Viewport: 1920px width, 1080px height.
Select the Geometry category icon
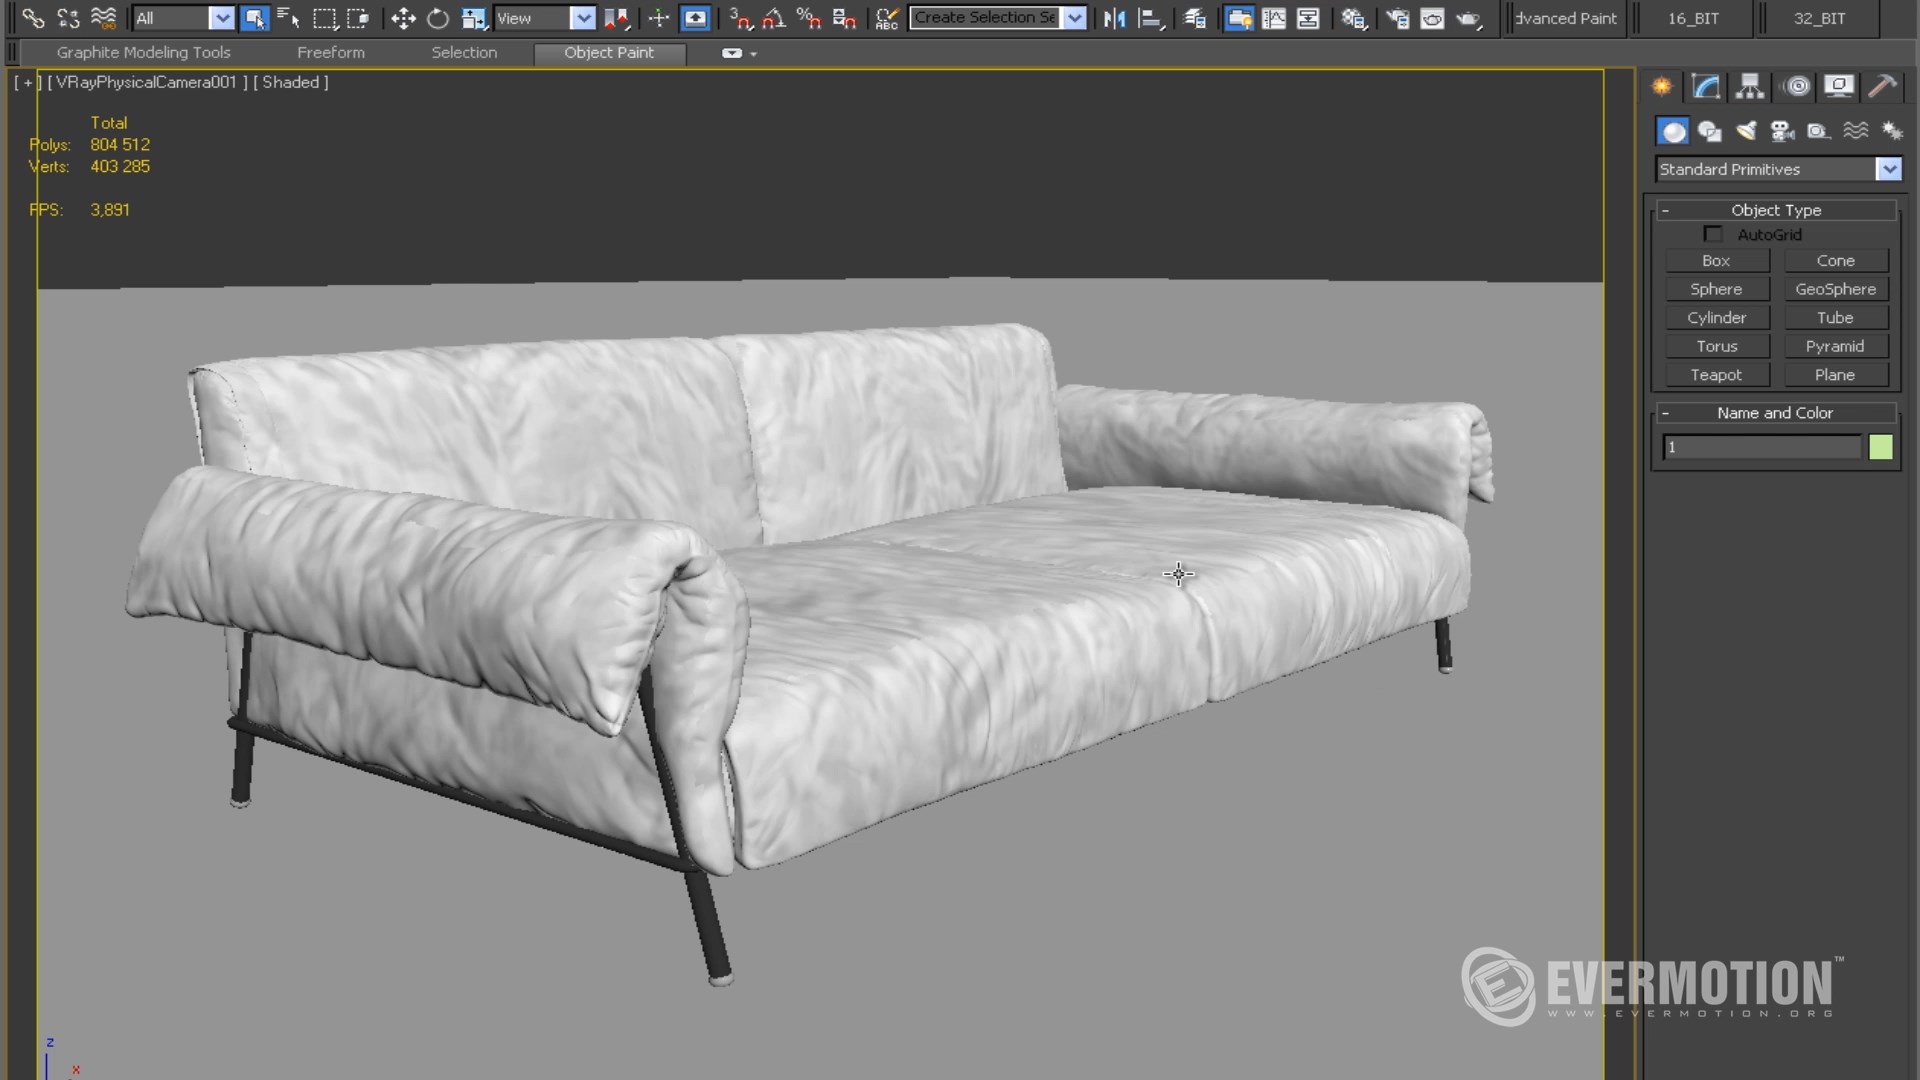click(x=1673, y=131)
